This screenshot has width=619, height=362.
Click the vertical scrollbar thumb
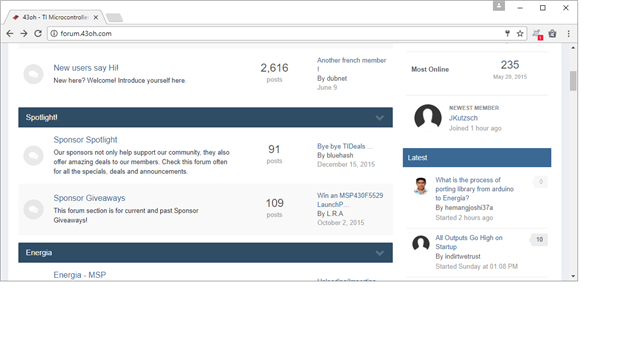click(573, 81)
